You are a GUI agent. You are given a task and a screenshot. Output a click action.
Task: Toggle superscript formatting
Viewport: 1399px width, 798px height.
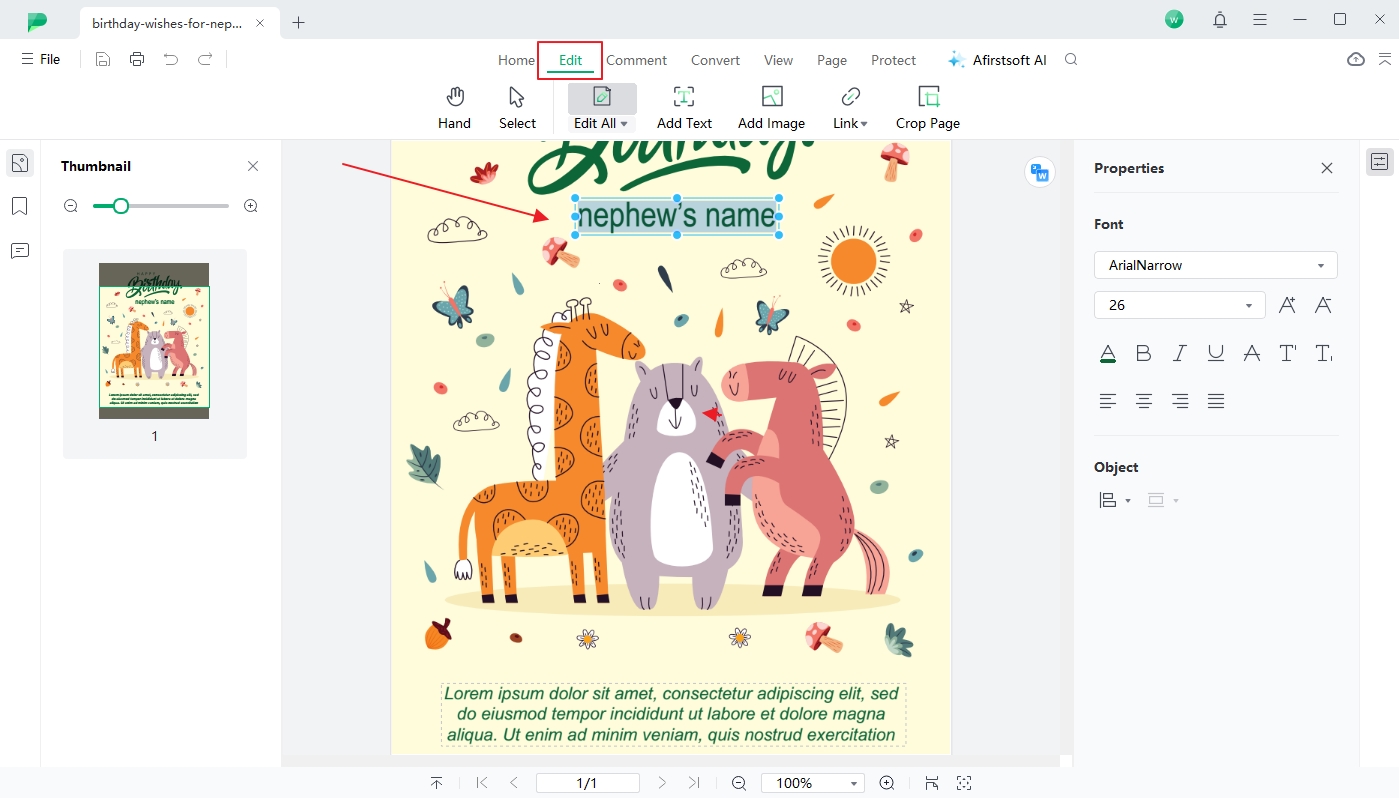tap(1288, 353)
